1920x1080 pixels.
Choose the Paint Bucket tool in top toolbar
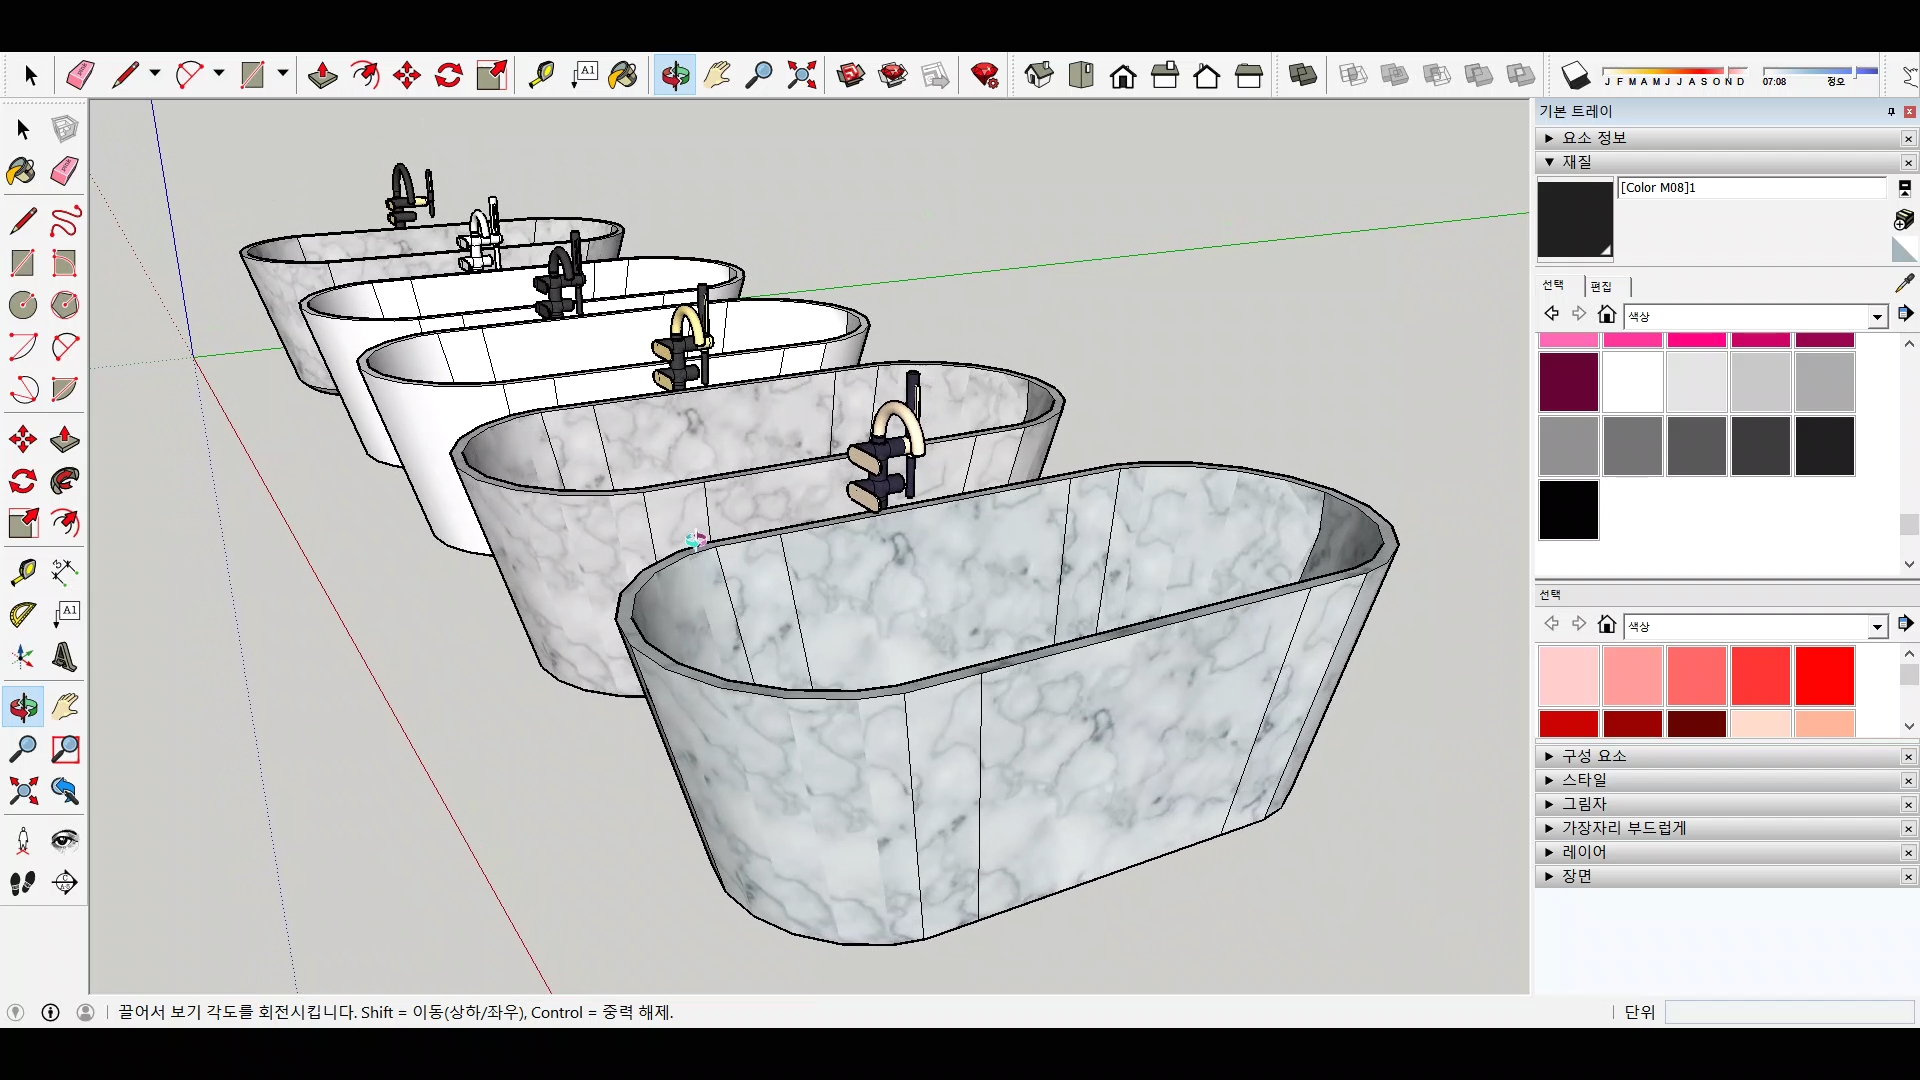click(x=623, y=75)
